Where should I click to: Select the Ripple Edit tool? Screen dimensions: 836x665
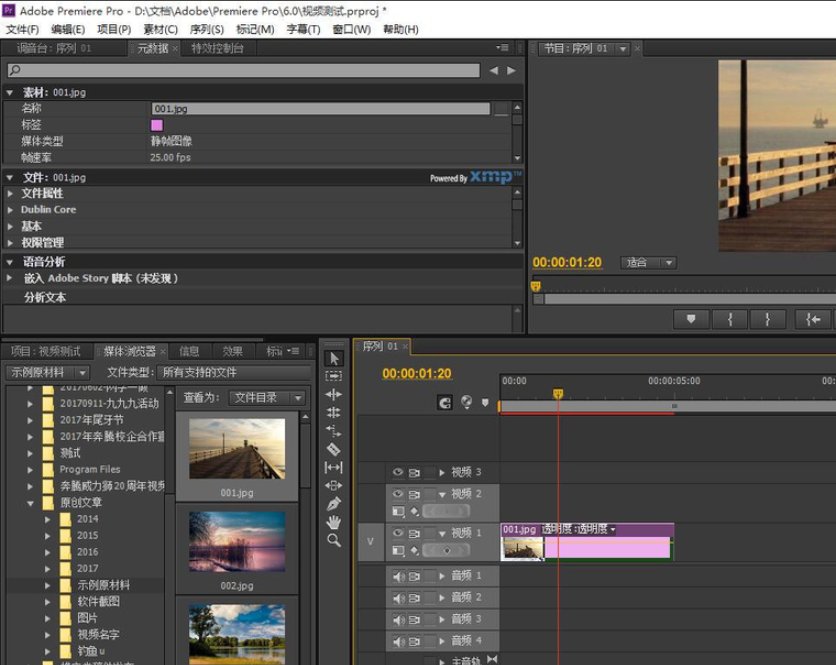(x=334, y=395)
